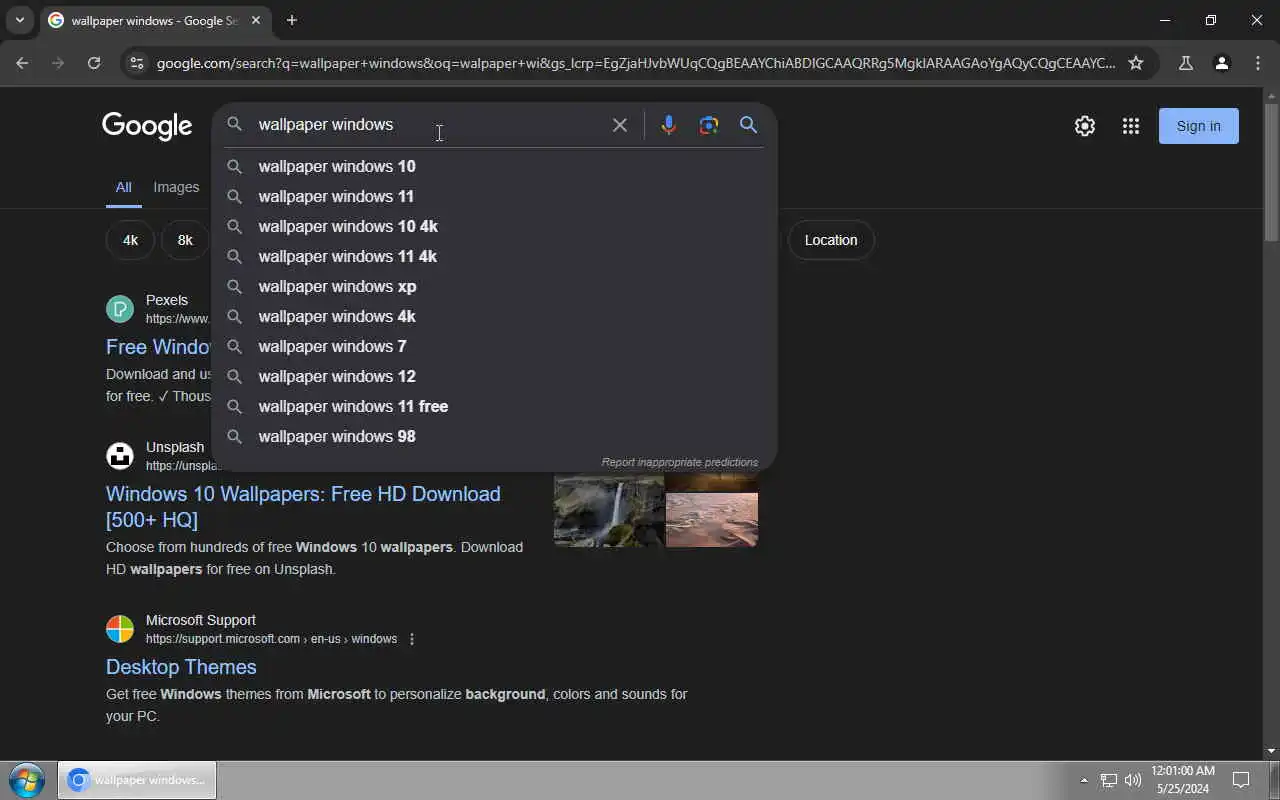
Task: Open the Google apps grid
Action: pyautogui.click(x=1131, y=126)
